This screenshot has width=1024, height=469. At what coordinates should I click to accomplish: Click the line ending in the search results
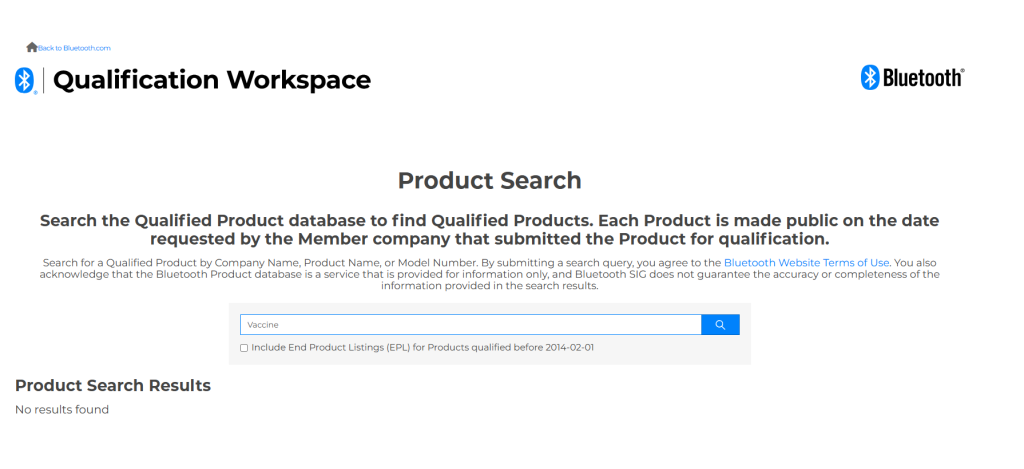[x=490, y=286]
